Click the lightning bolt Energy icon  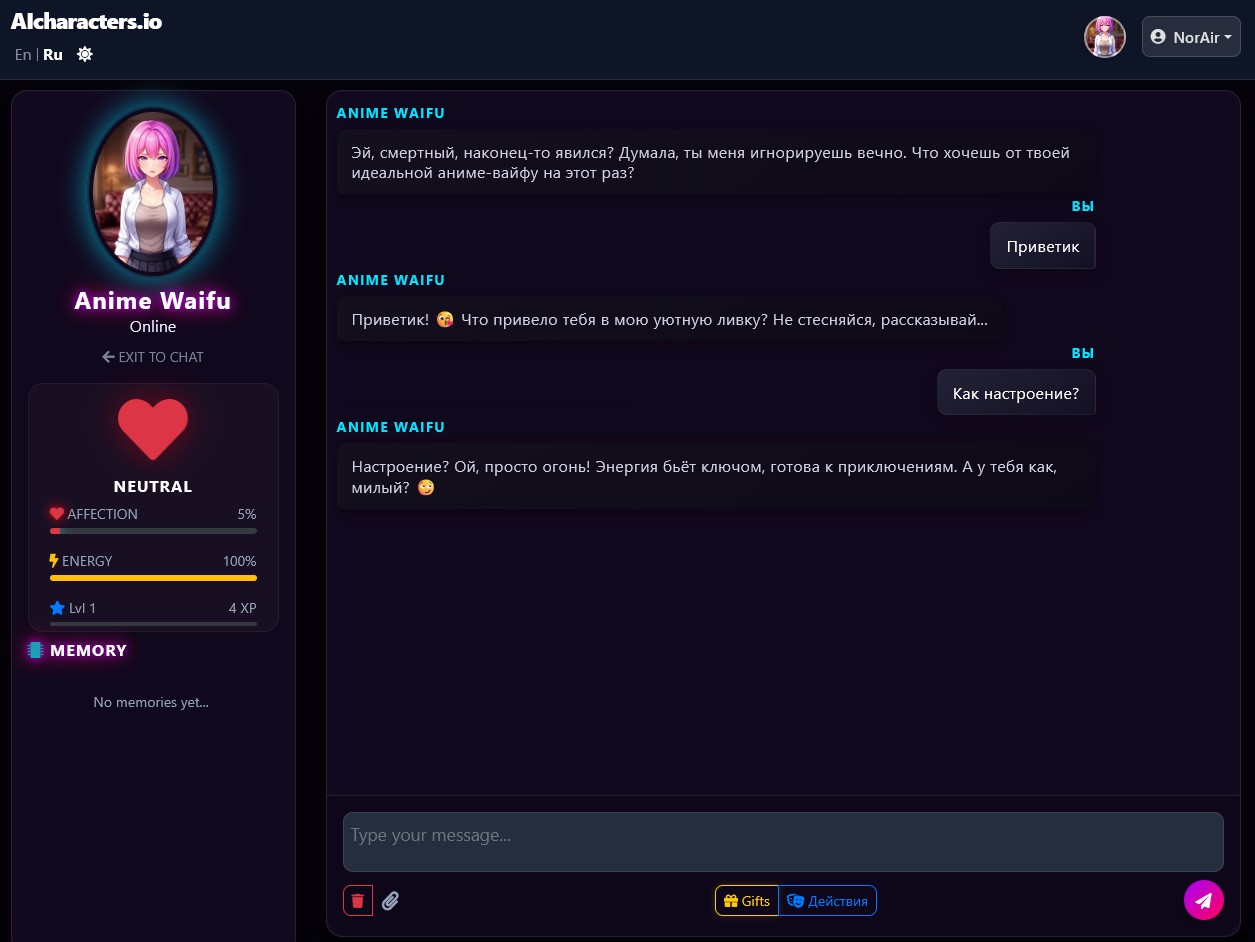click(55, 560)
